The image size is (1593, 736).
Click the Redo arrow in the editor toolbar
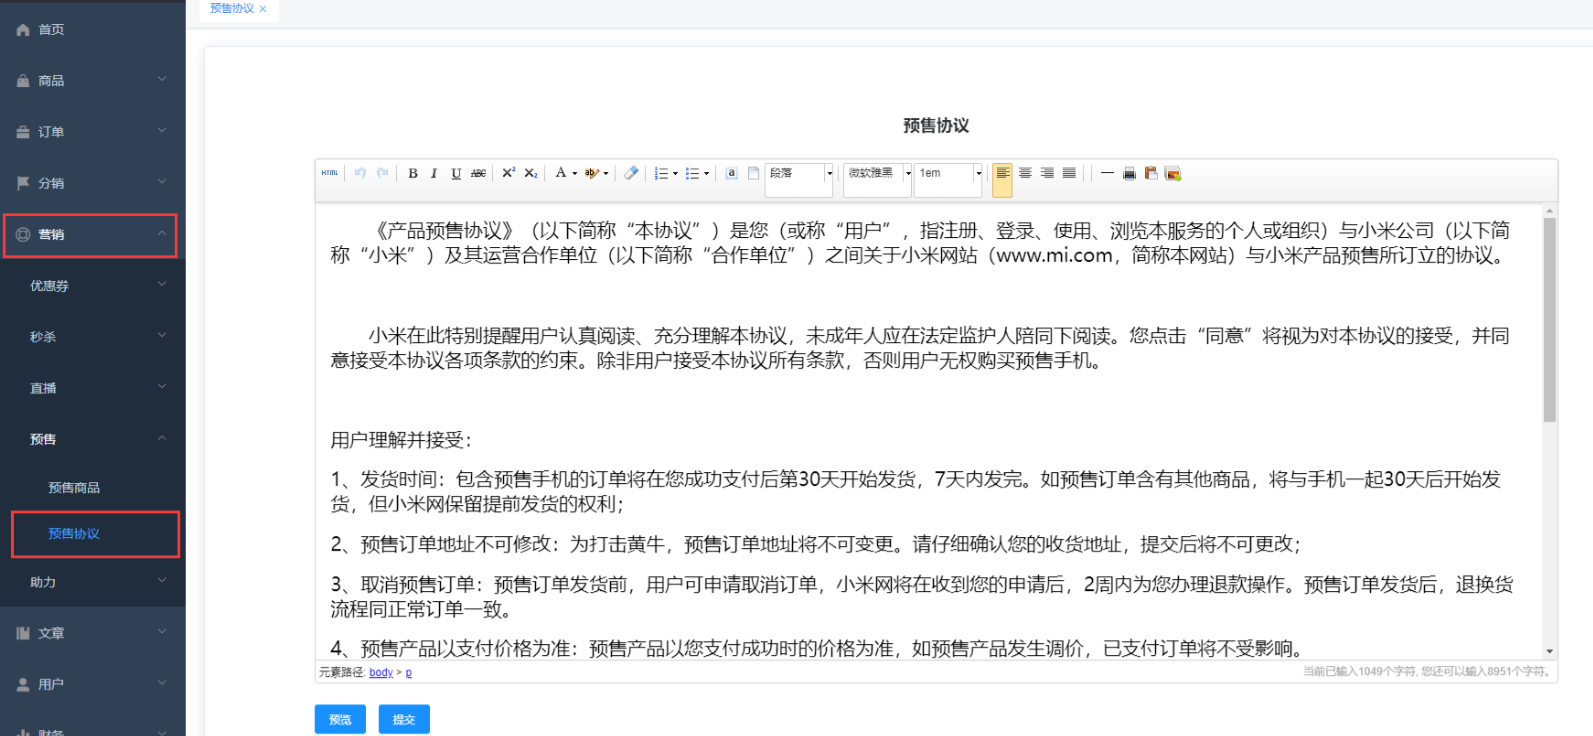(382, 173)
